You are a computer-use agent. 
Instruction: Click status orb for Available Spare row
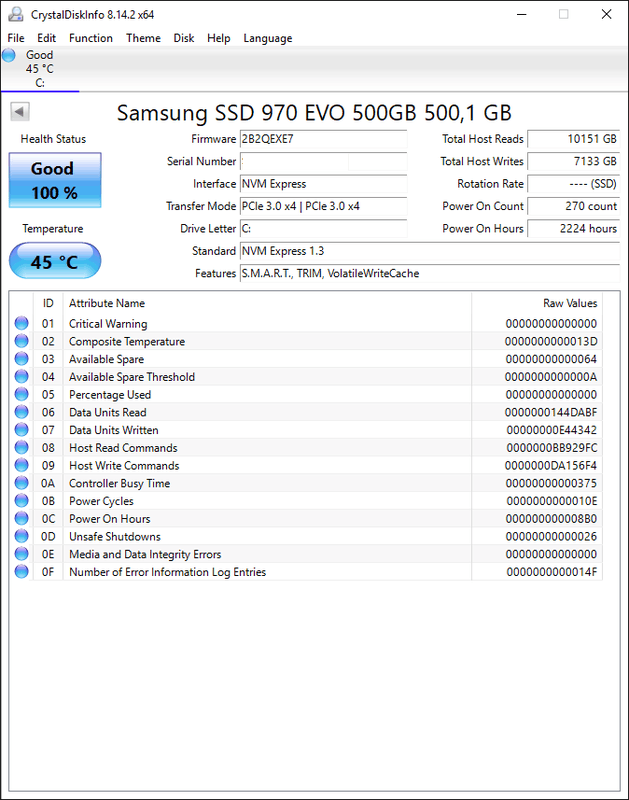point(21,359)
